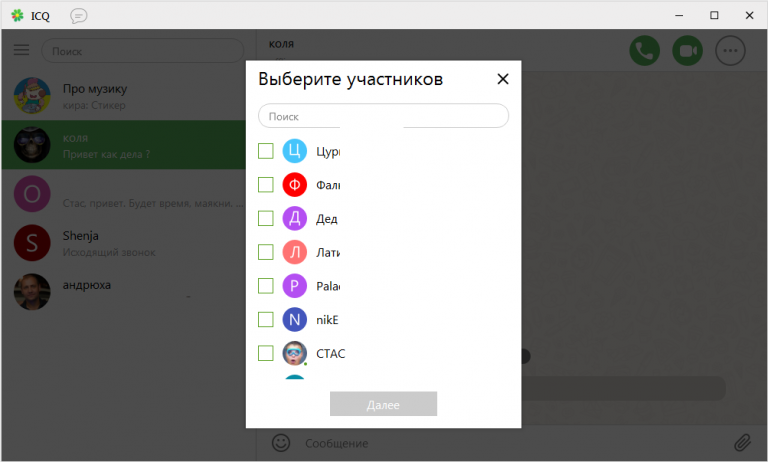The height and width of the screenshot is (462, 768).
Task: Select the андрюха chat in the list
Action: 128,291
